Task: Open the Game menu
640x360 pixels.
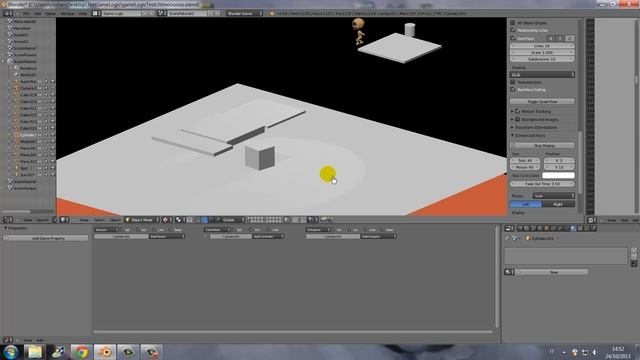Action: (x=51, y=13)
